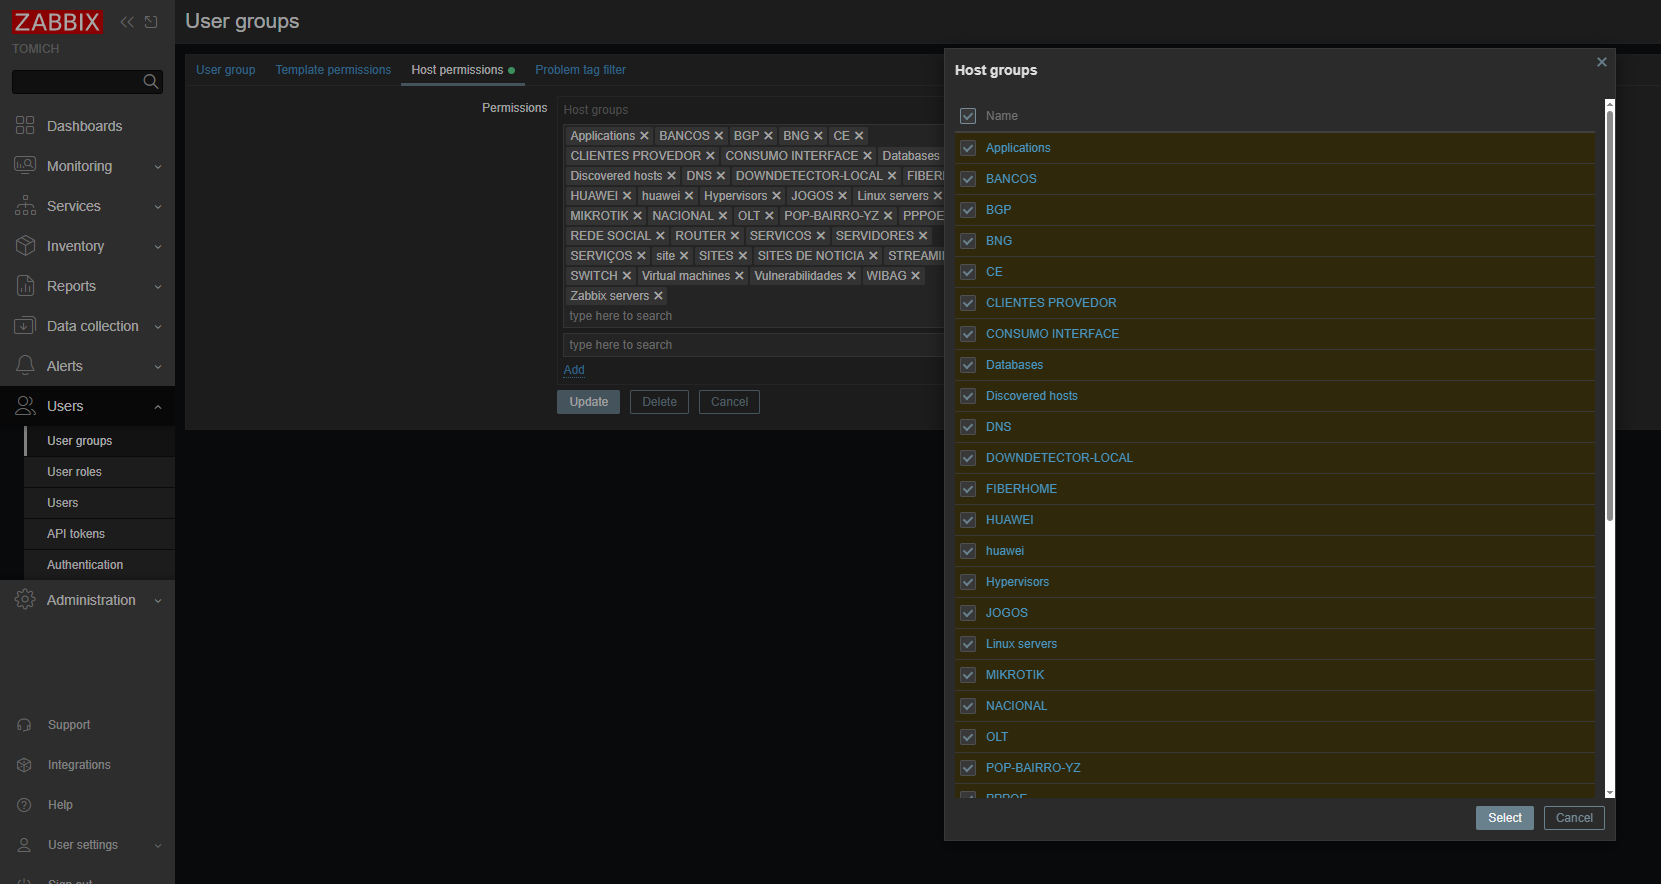1661x884 pixels.
Task: Switch to the User group tab
Action: [225, 70]
